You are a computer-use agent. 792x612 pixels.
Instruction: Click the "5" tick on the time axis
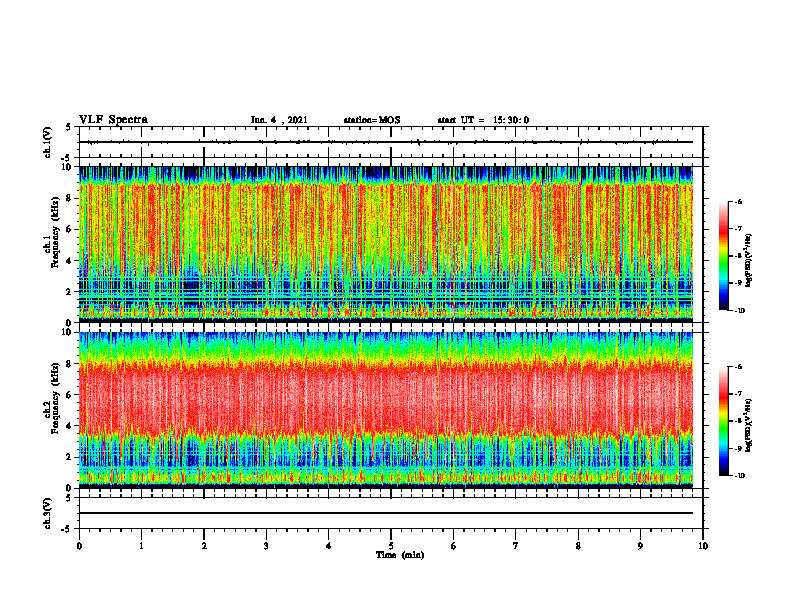point(391,546)
